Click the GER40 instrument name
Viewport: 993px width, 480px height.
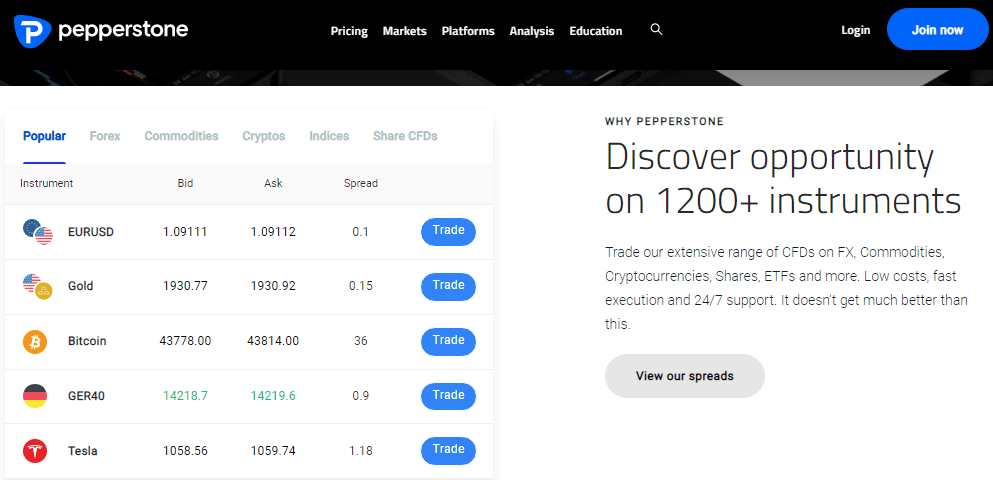pos(87,396)
